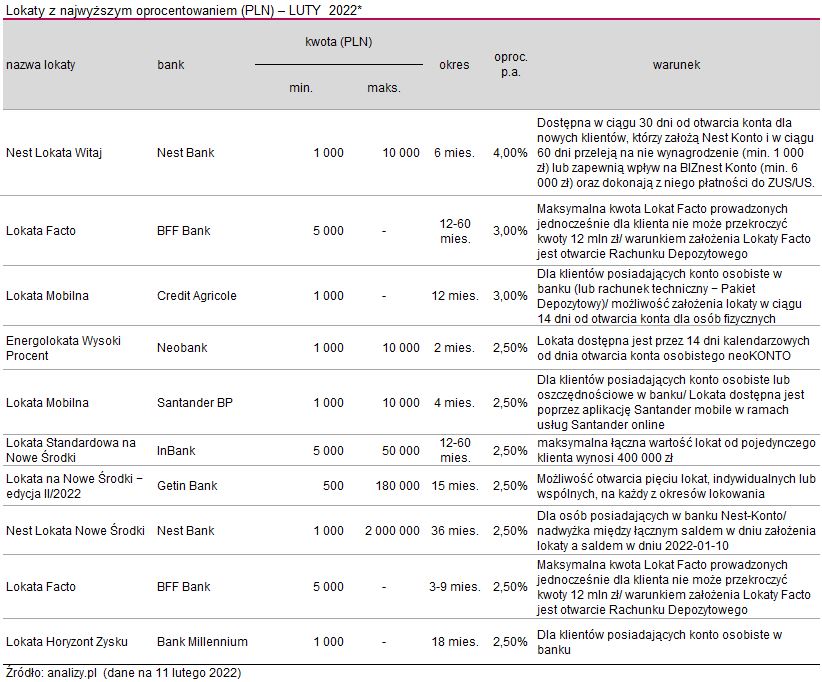Click the "nazwa lokaty" column header

click(x=41, y=65)
